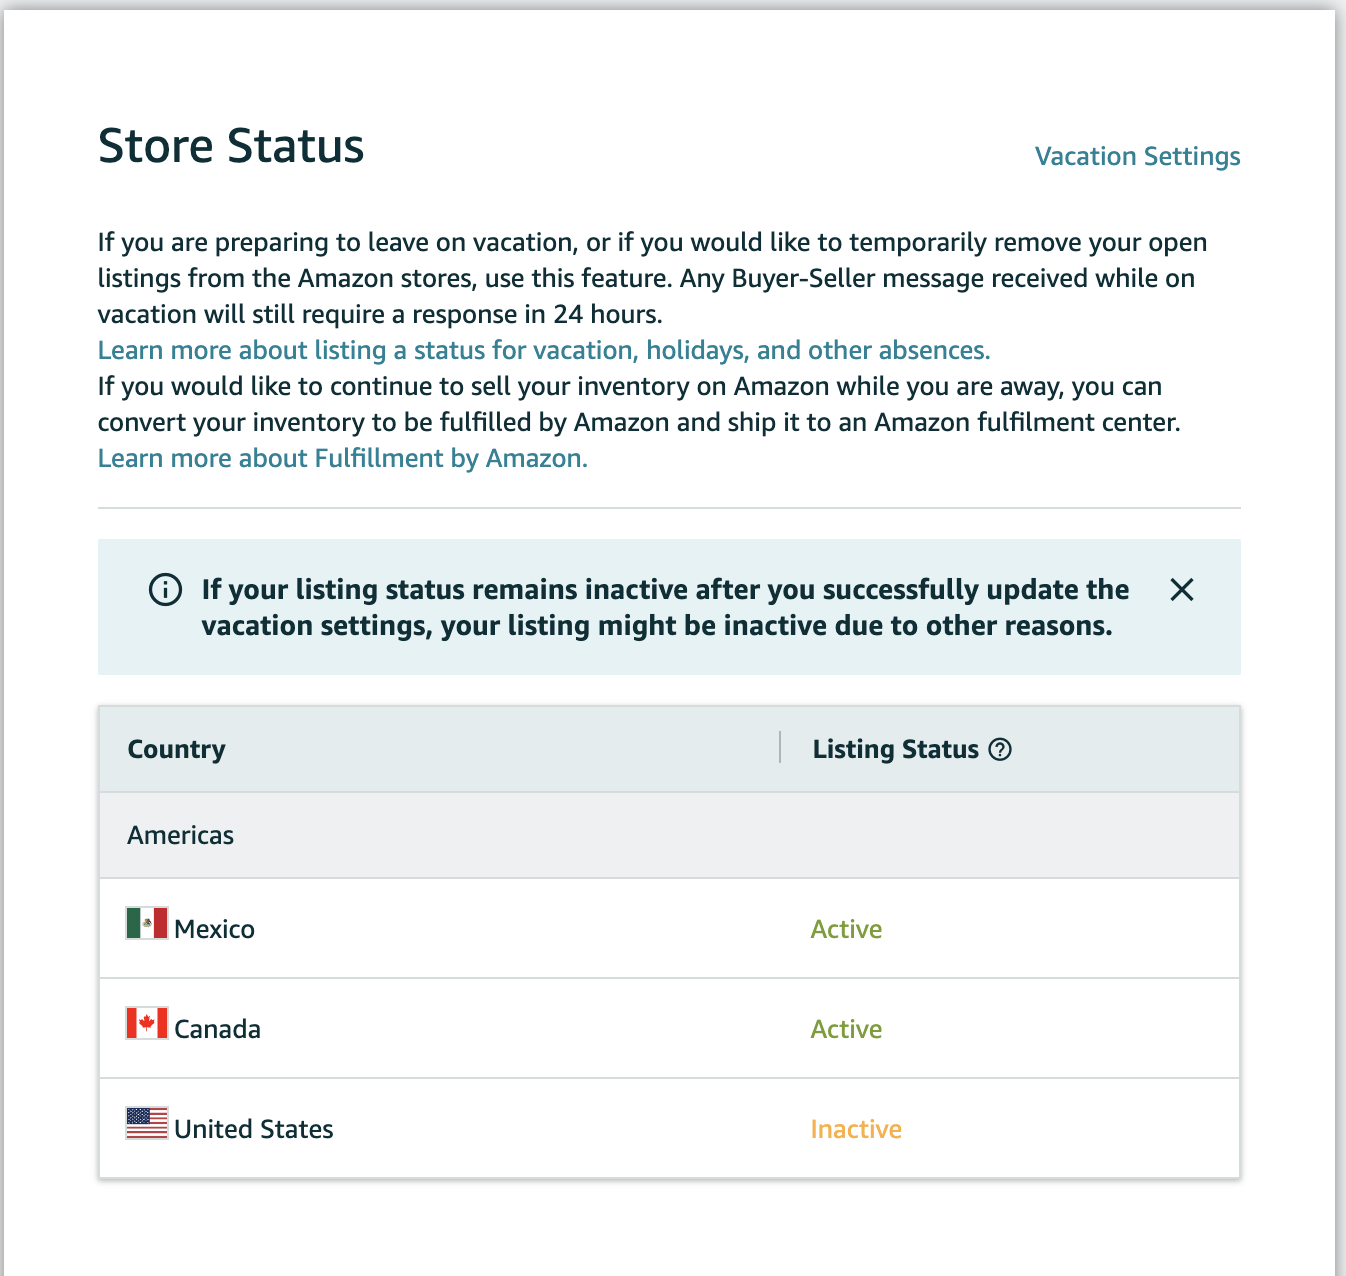This screenshot has height=1276, width=1346.
Task: Click the Americas region row
Action: pyautogui.click(x=669, y=835)
